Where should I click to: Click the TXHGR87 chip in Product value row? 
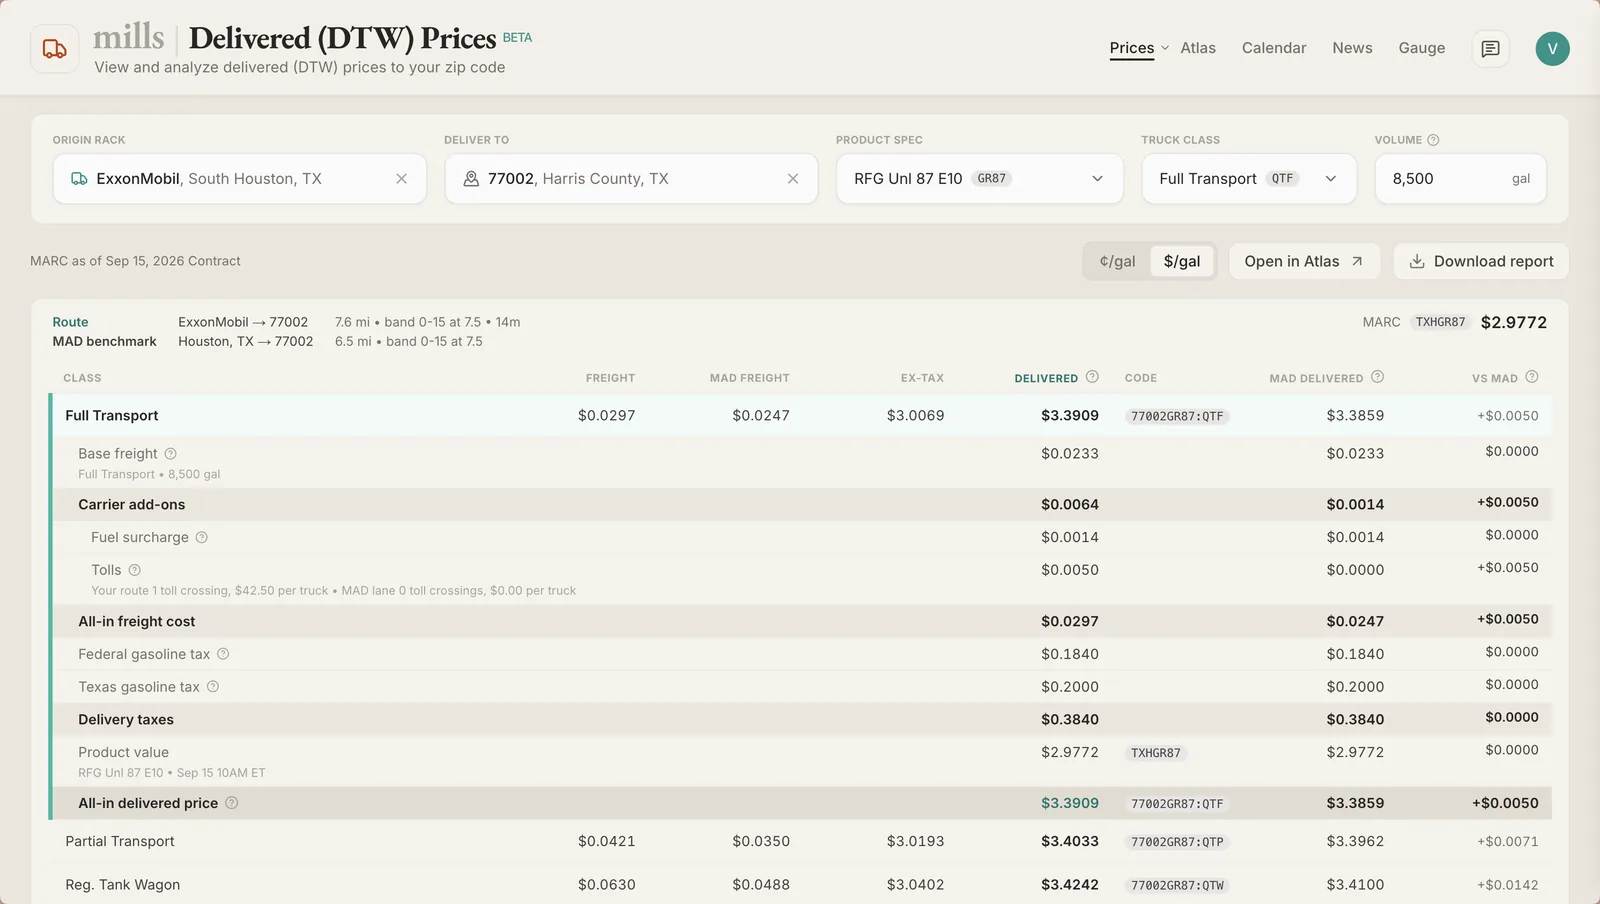1156,753
